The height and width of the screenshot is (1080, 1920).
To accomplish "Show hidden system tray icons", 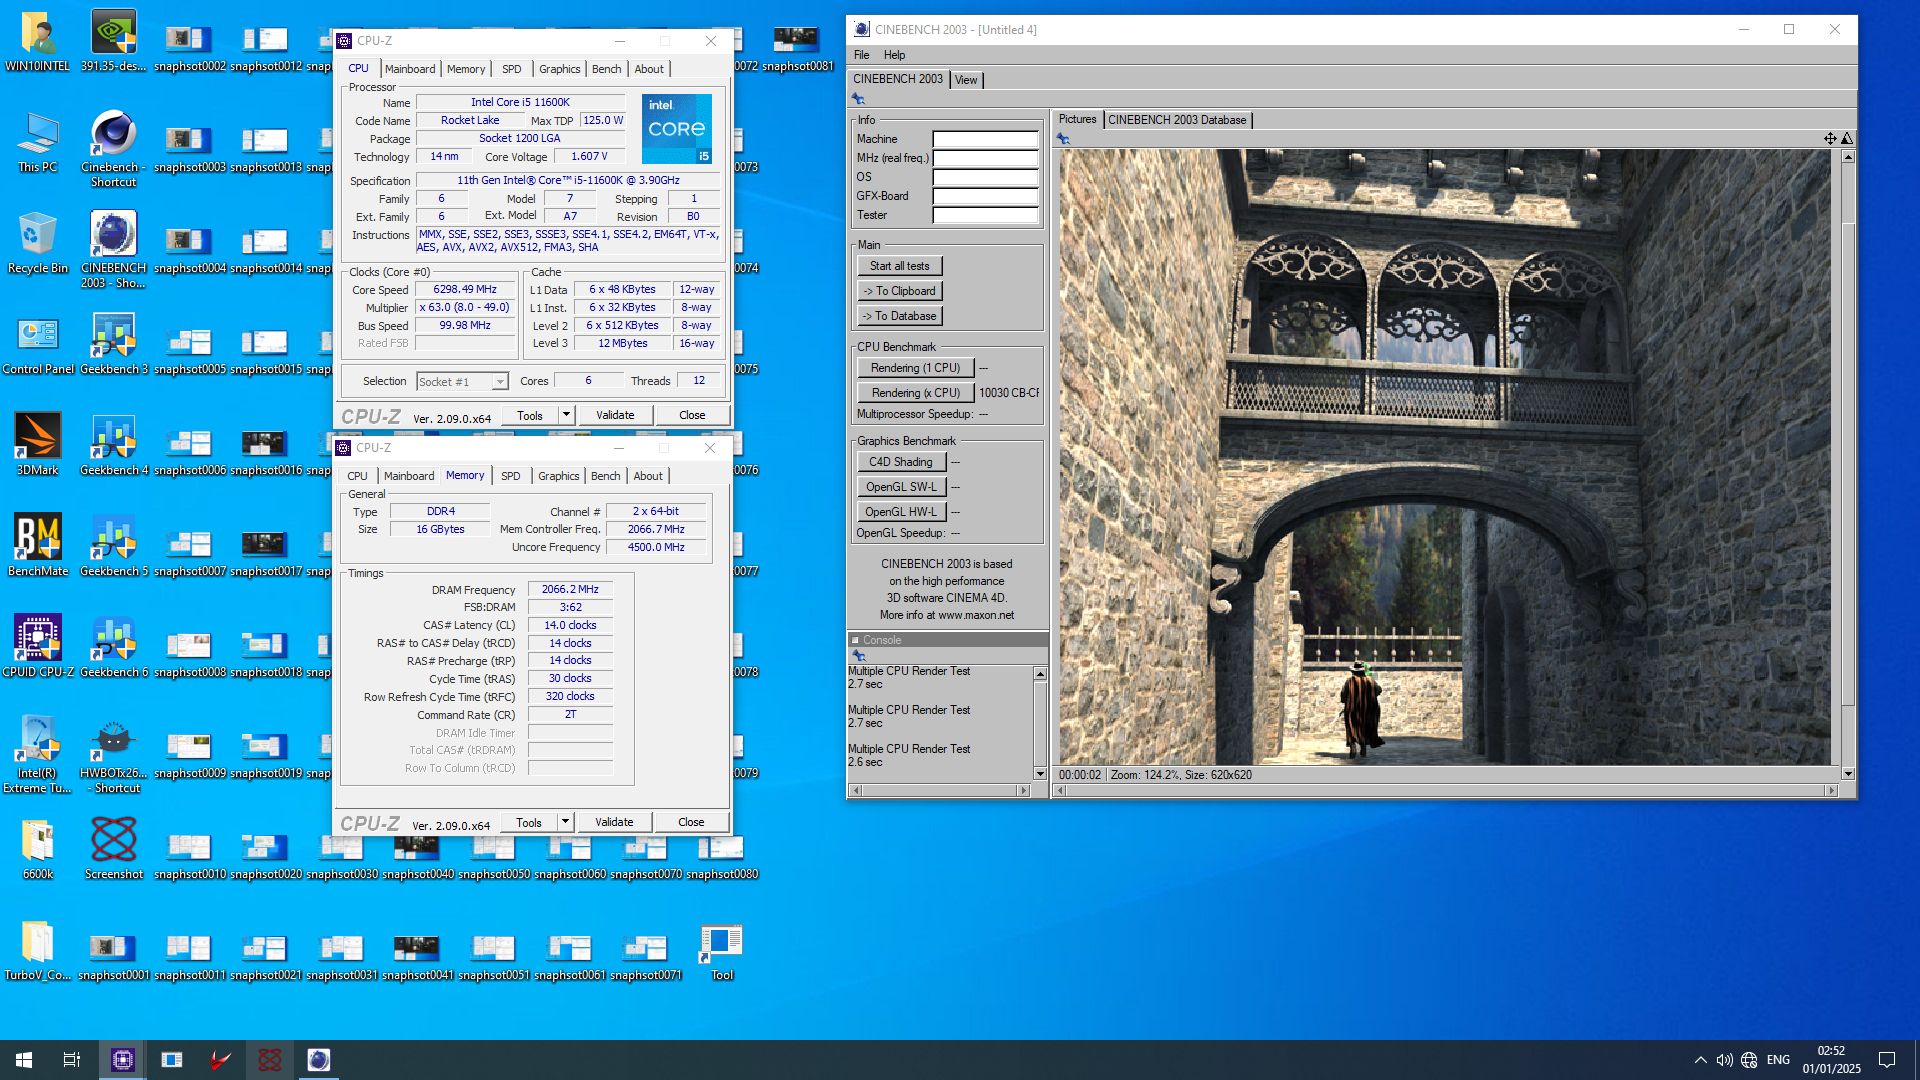I will (1700, 1060).
